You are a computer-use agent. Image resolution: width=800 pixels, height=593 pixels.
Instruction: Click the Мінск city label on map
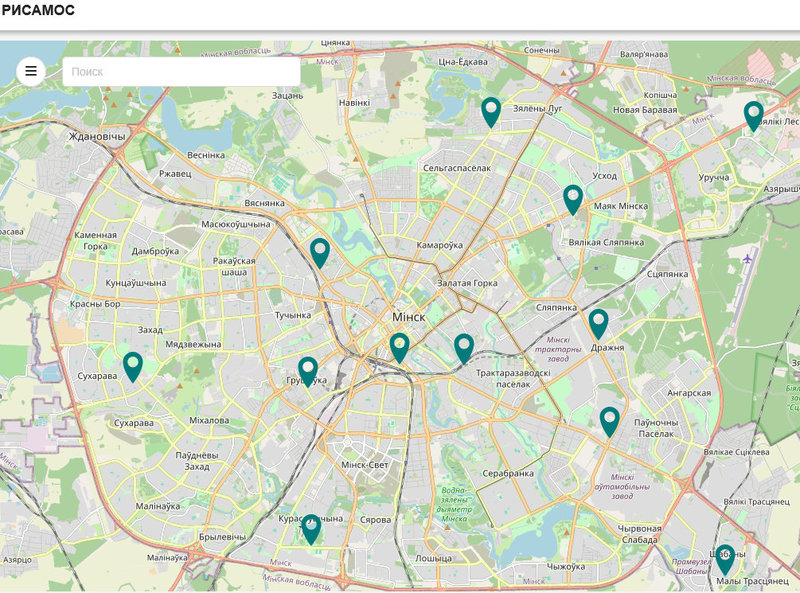[408, 317]
